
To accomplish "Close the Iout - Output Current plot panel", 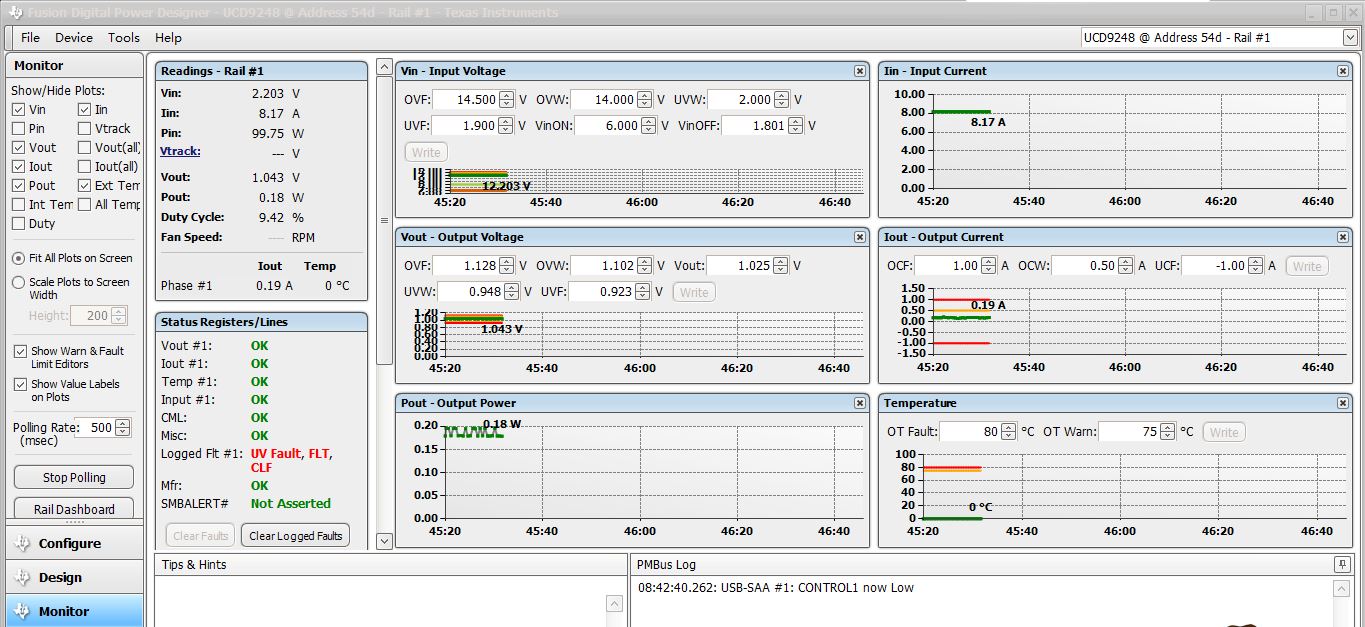I will 1343,237.
